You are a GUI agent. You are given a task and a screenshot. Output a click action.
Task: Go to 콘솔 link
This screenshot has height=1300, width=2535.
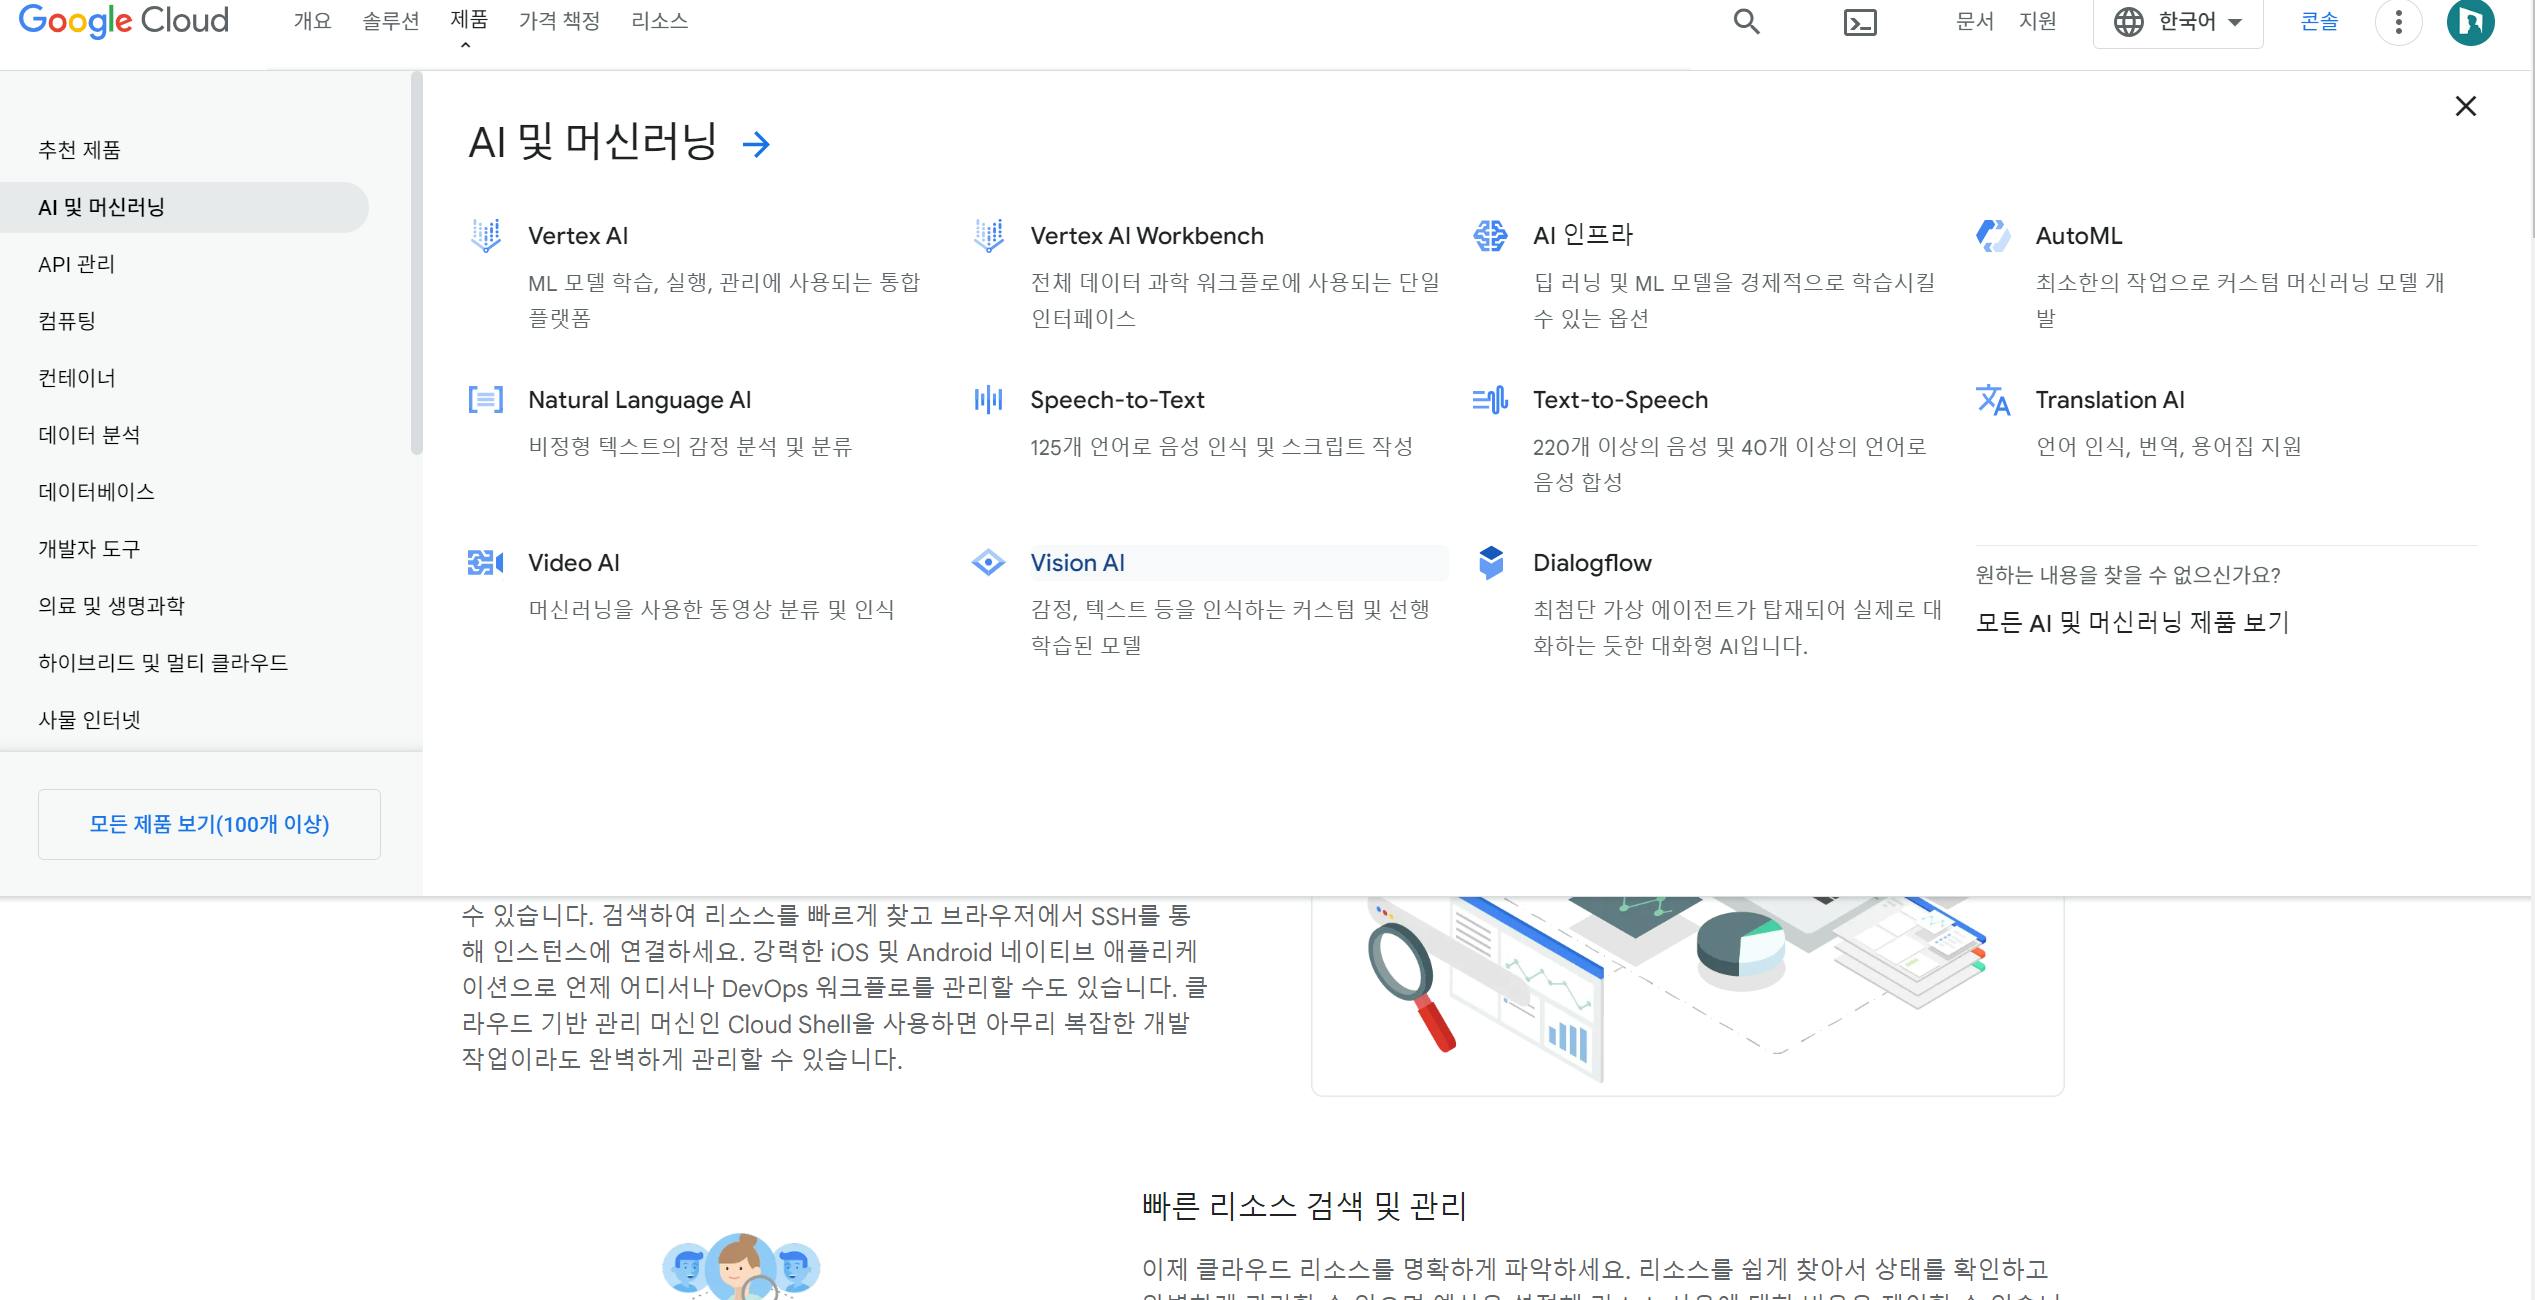[2319, 21]
